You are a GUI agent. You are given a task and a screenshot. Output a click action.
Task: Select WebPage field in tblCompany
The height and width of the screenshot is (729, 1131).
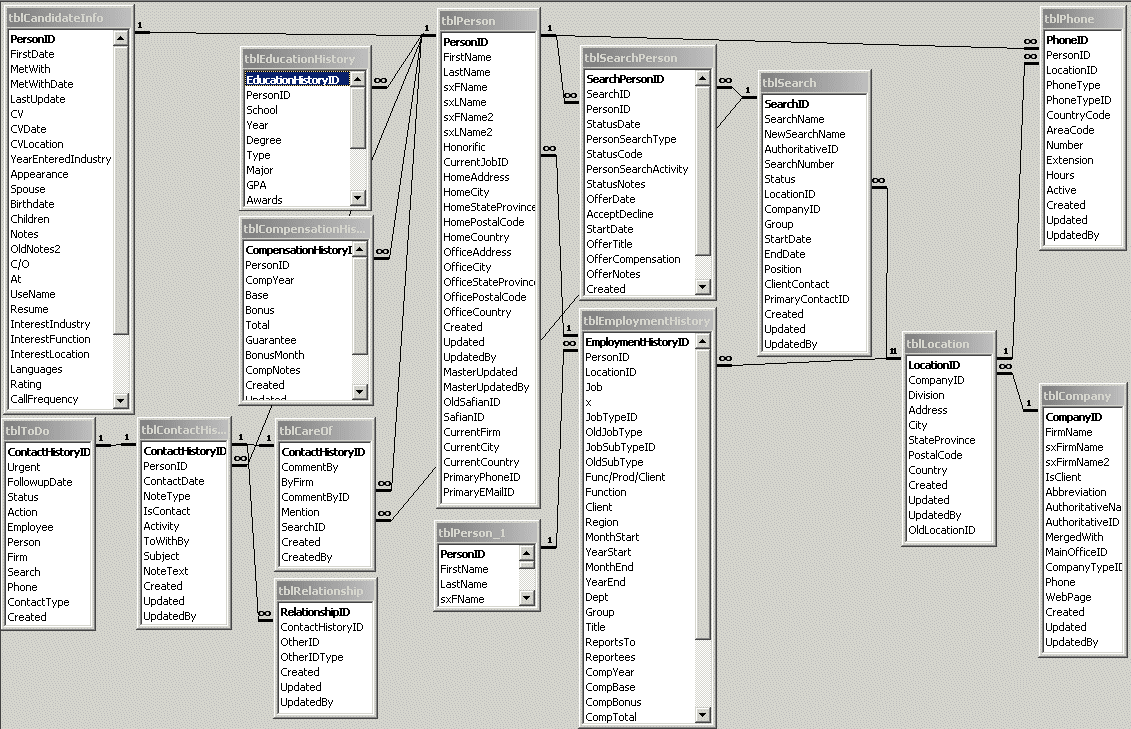[1068, 597]
